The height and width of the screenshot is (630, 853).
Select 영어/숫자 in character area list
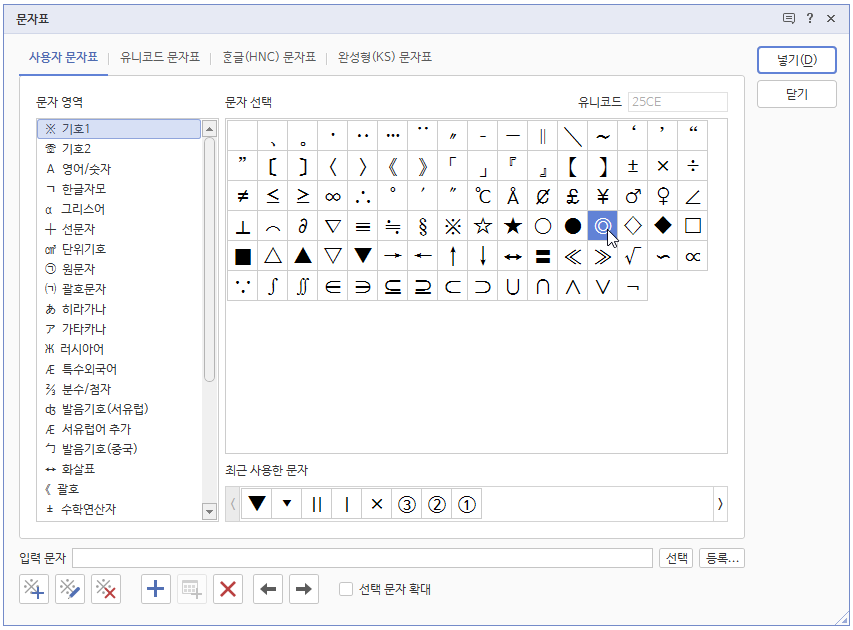tap(119, 169)
